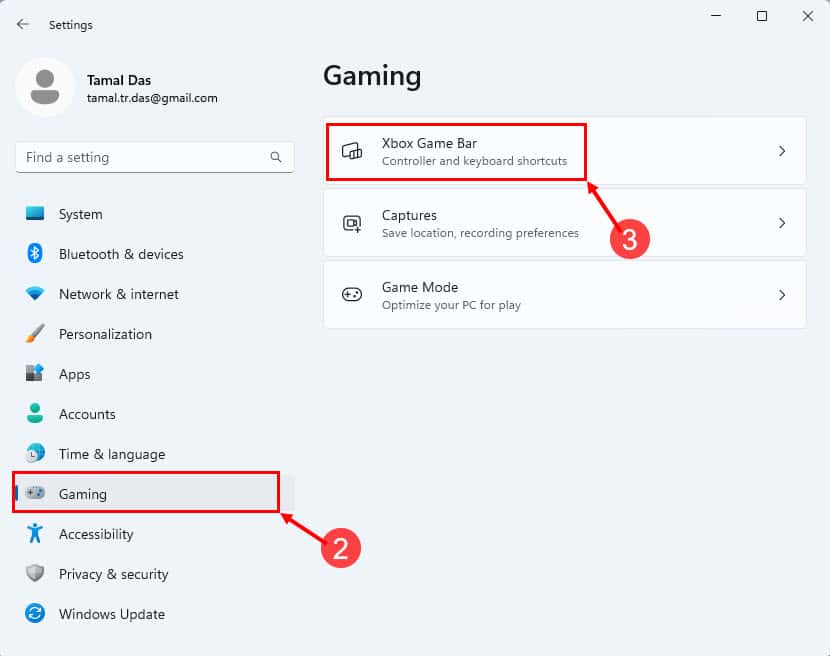Click the back arrow in the title bar
The height and width of the screenshot is (656, 830).
[22, 24]
